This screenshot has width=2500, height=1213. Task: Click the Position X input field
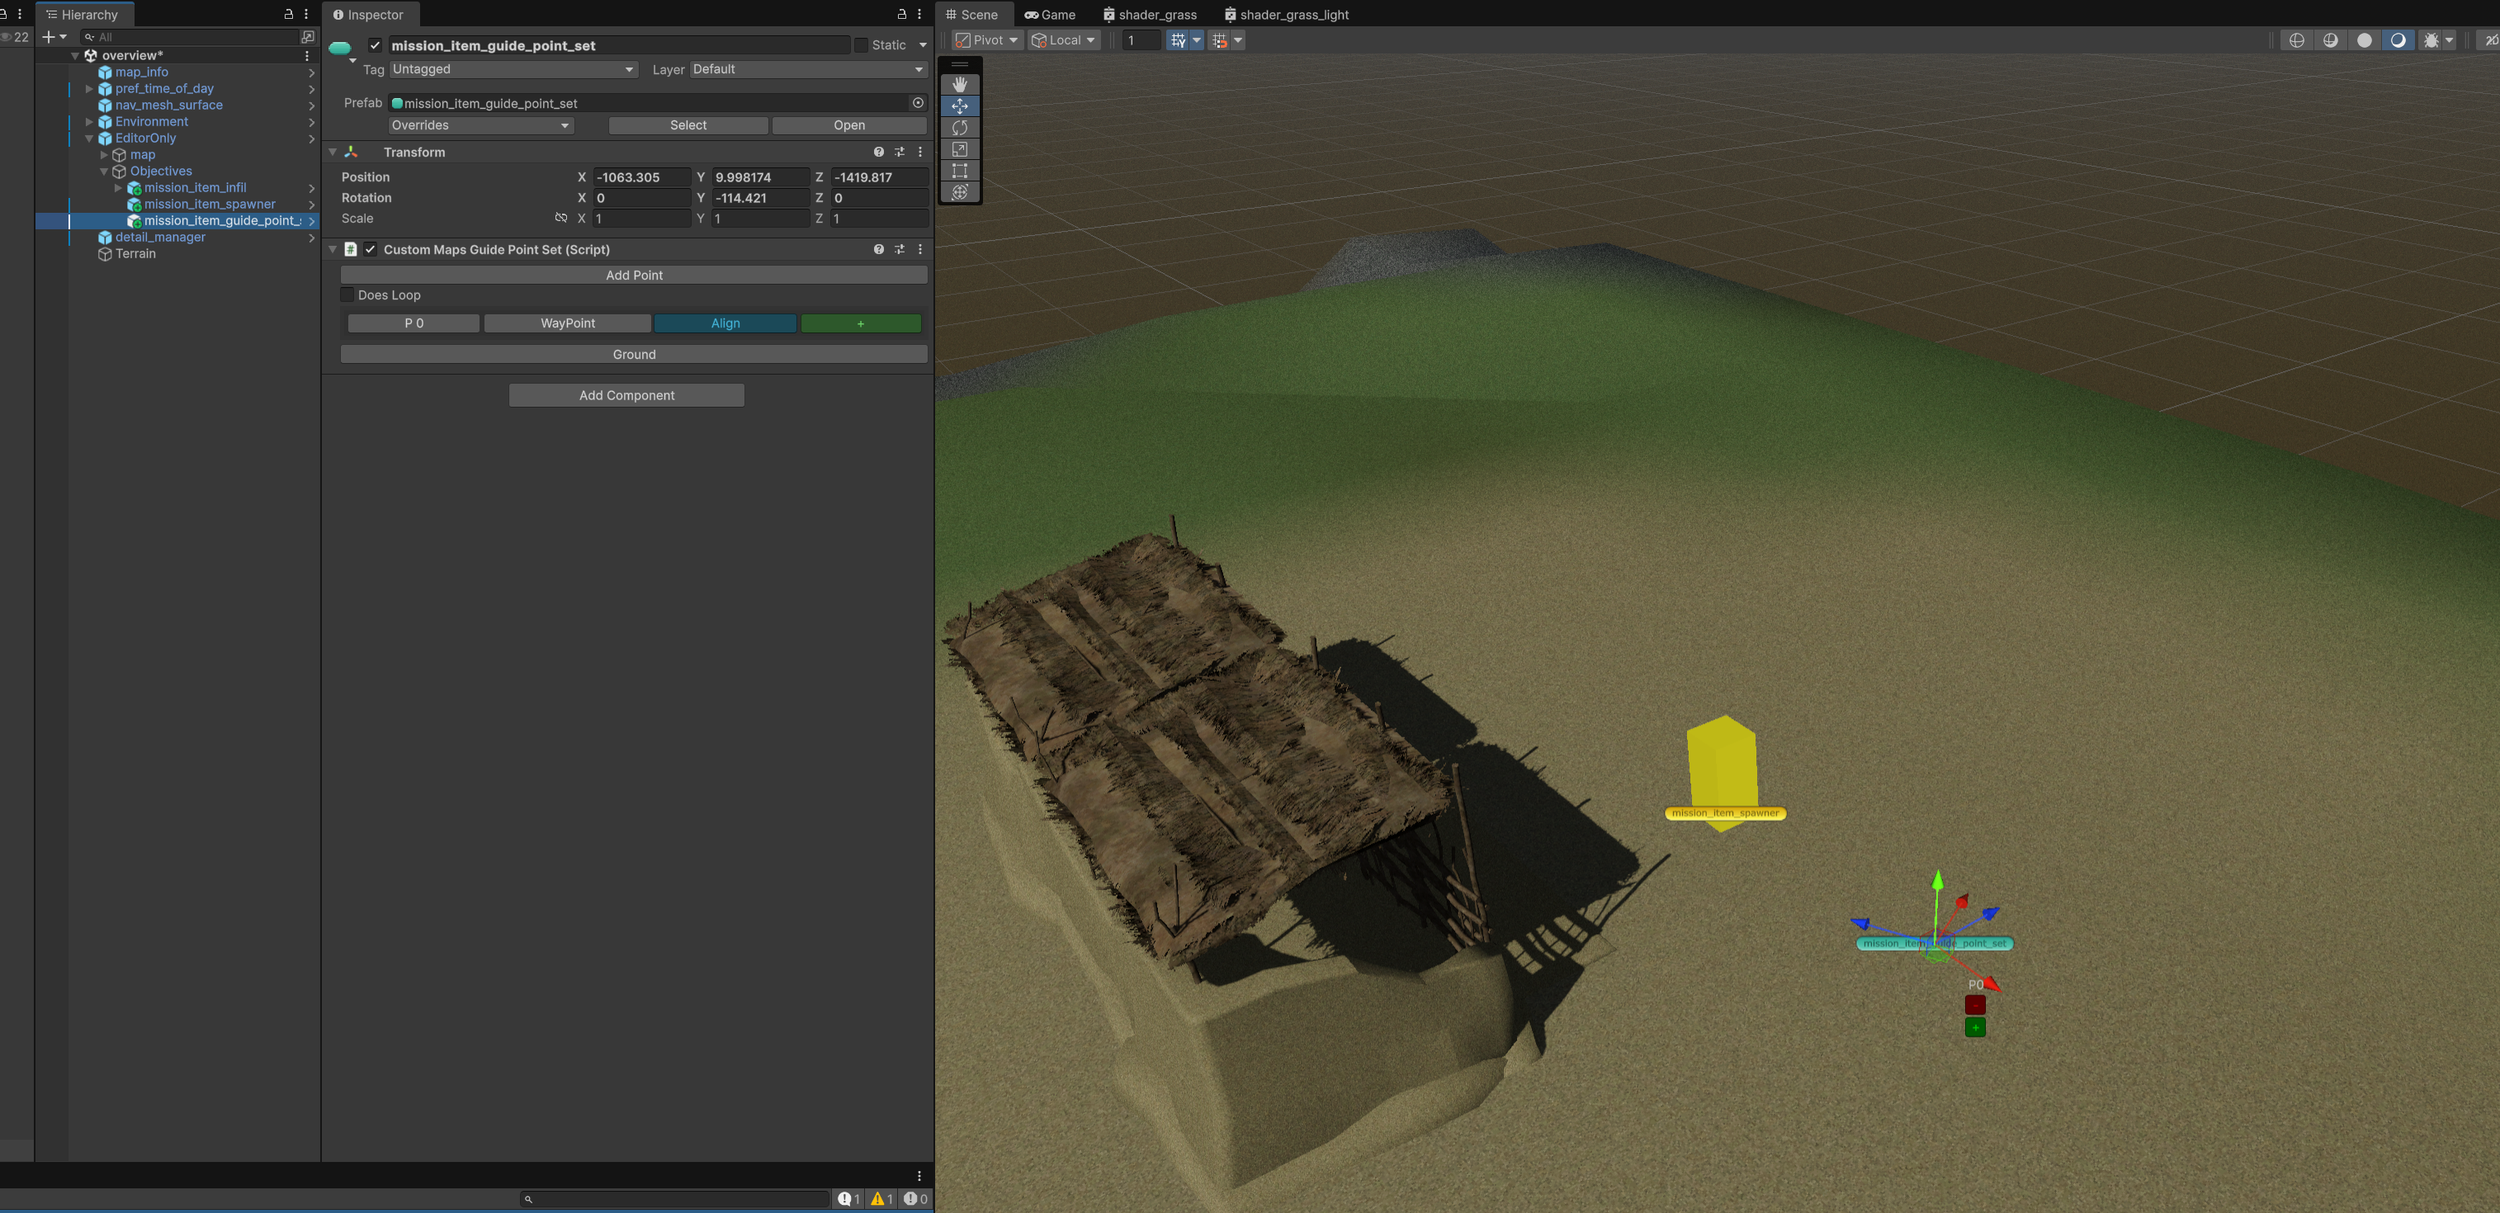click(x=640, y=177)
